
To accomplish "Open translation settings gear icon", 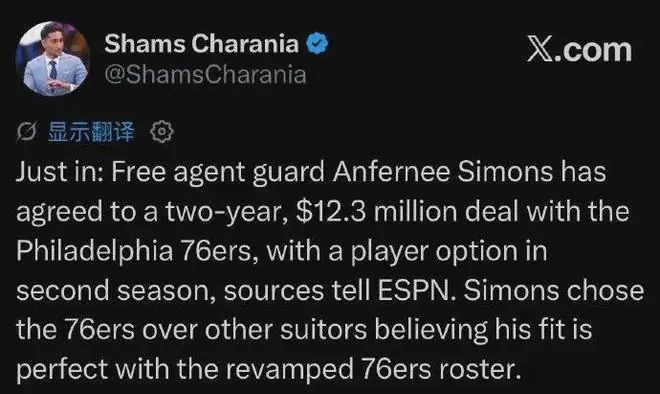I will [x=162, y=132].
